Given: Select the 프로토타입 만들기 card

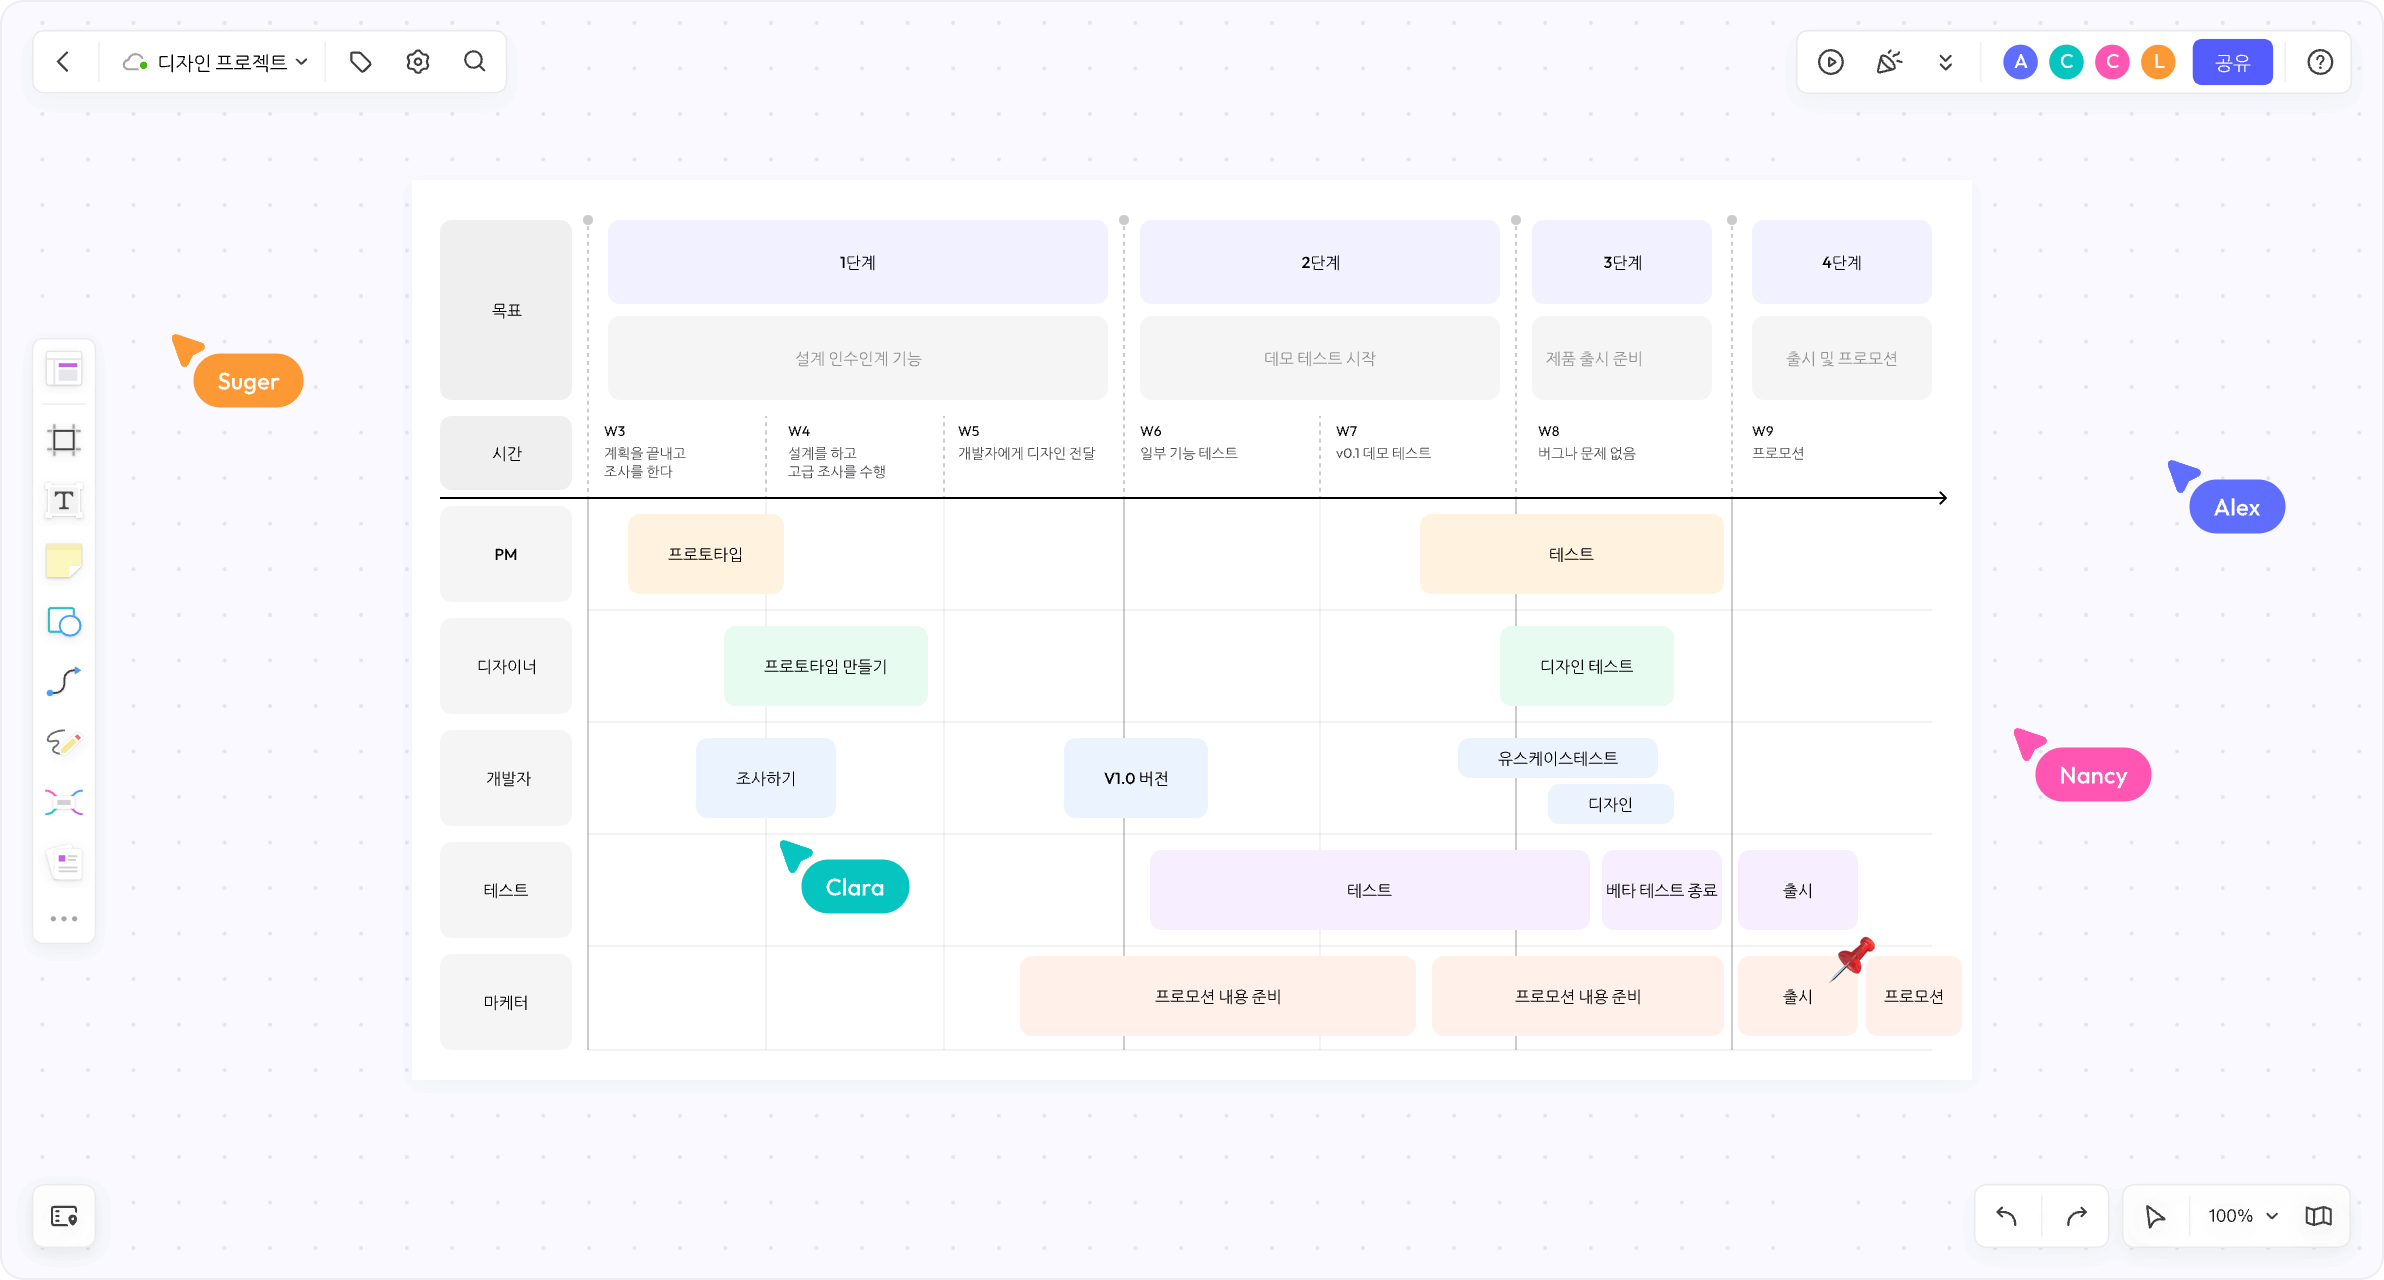Looking at the screenshot, I should [826, 666].
